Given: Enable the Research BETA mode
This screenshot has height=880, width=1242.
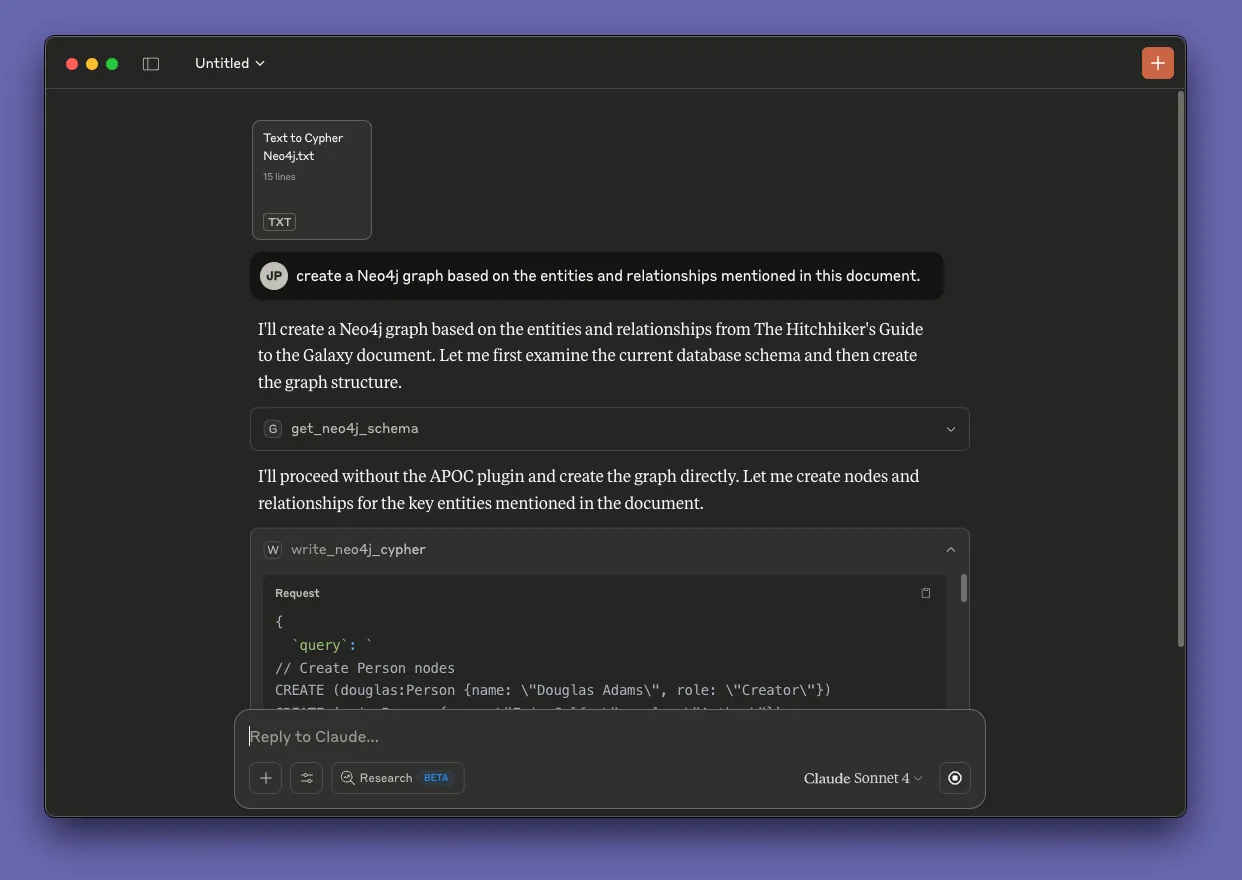Looking at the screenshot, I should click(398, 778).
